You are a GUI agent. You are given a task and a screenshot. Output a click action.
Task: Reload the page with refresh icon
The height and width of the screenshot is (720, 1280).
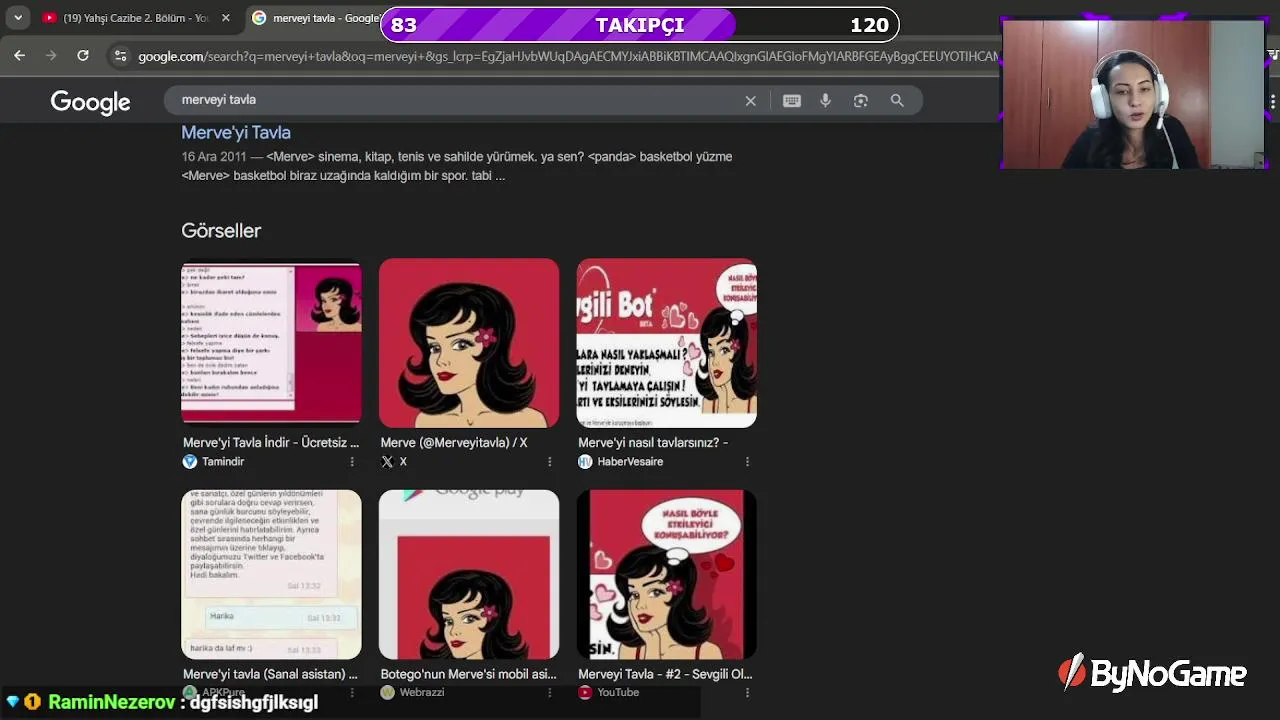tap(83, 56)
